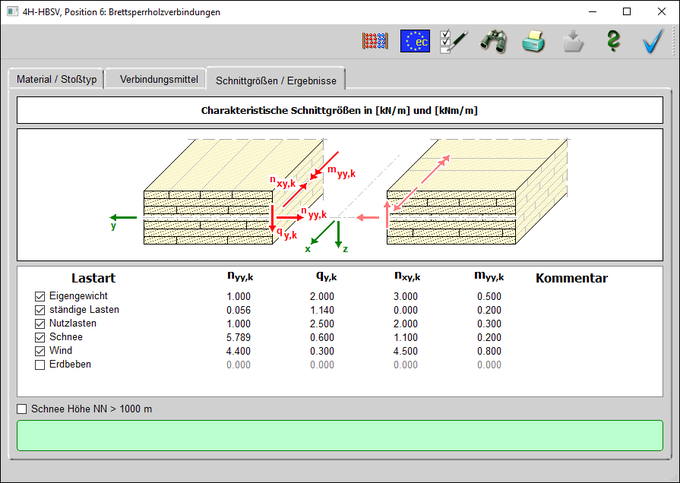
Task: Disable the Nutzlasten load checkbox
Action: tap(40, 324)
